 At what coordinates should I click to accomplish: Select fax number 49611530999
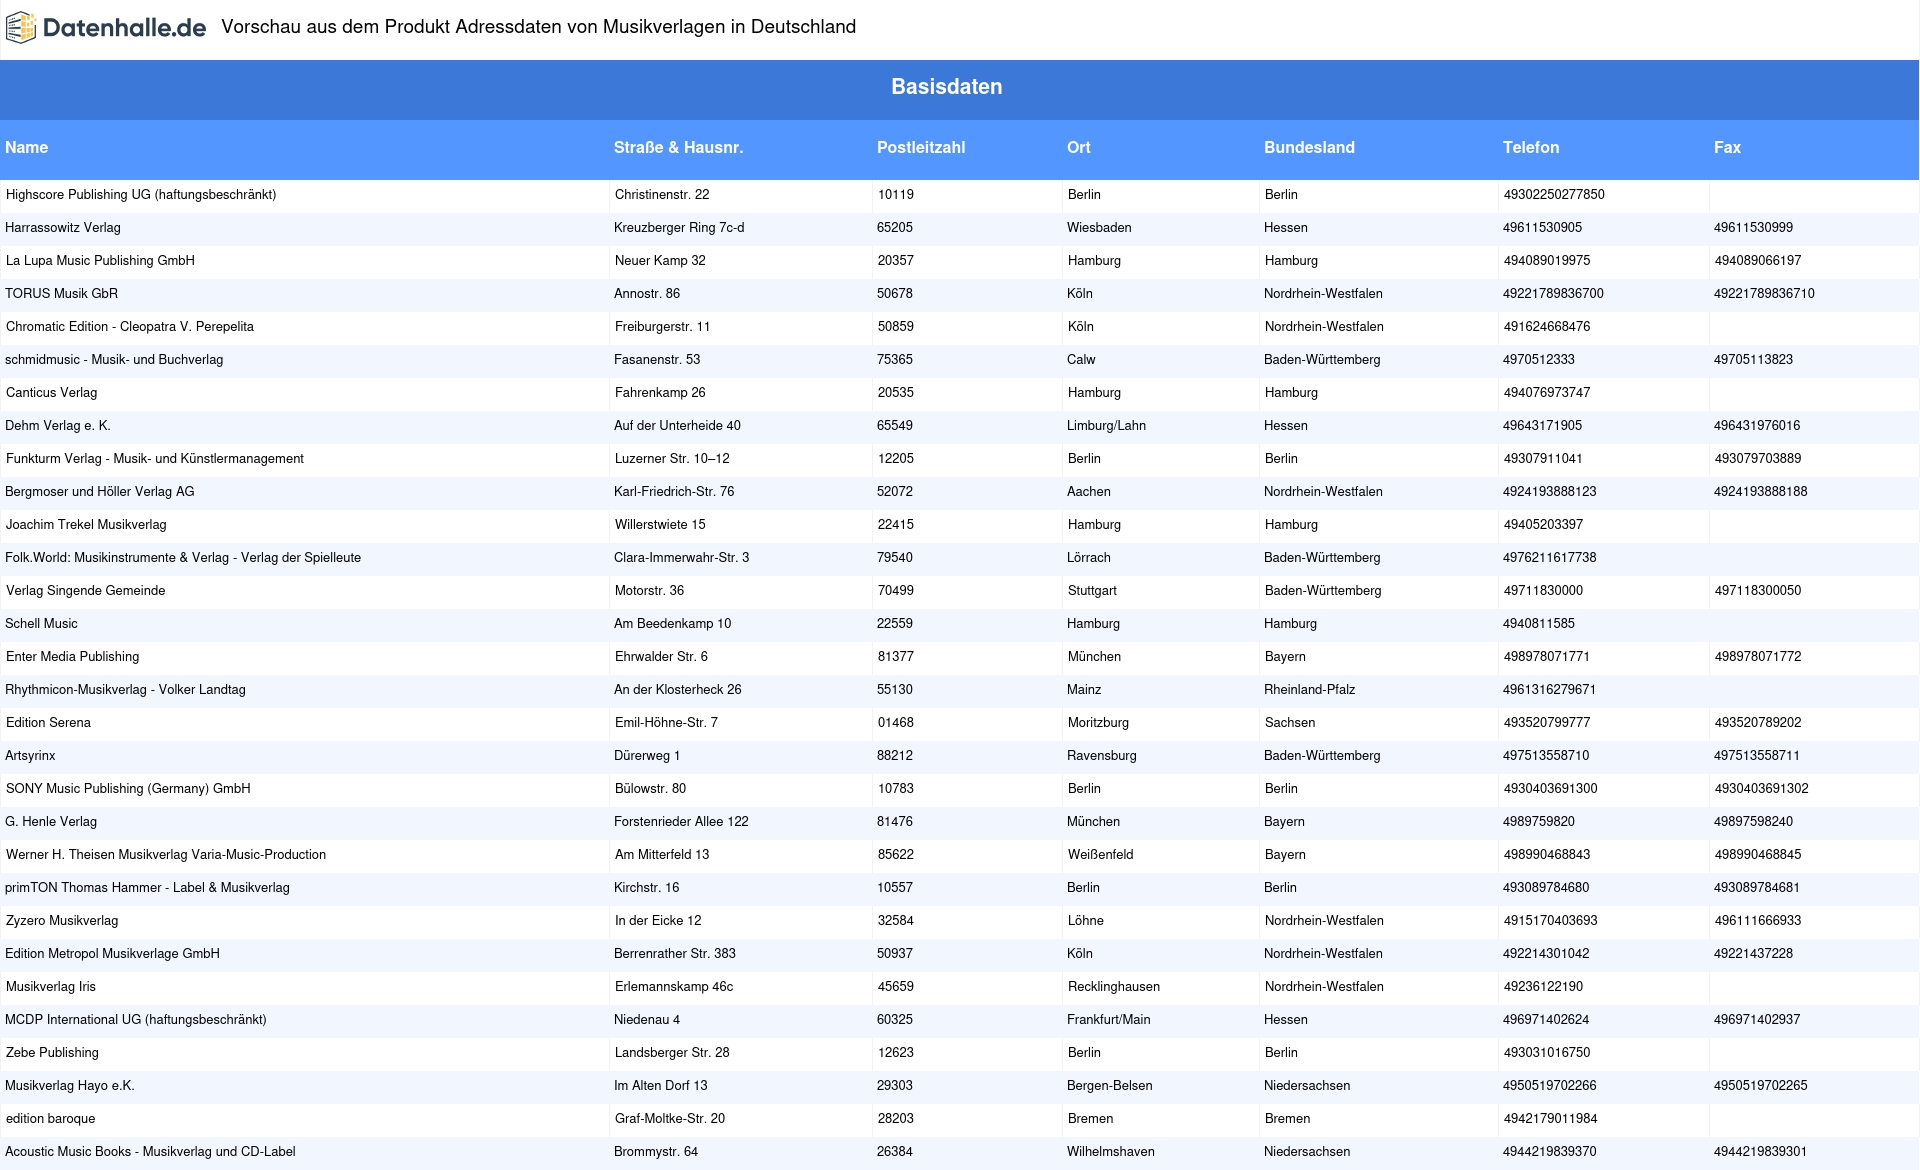tap(1753, 228)
